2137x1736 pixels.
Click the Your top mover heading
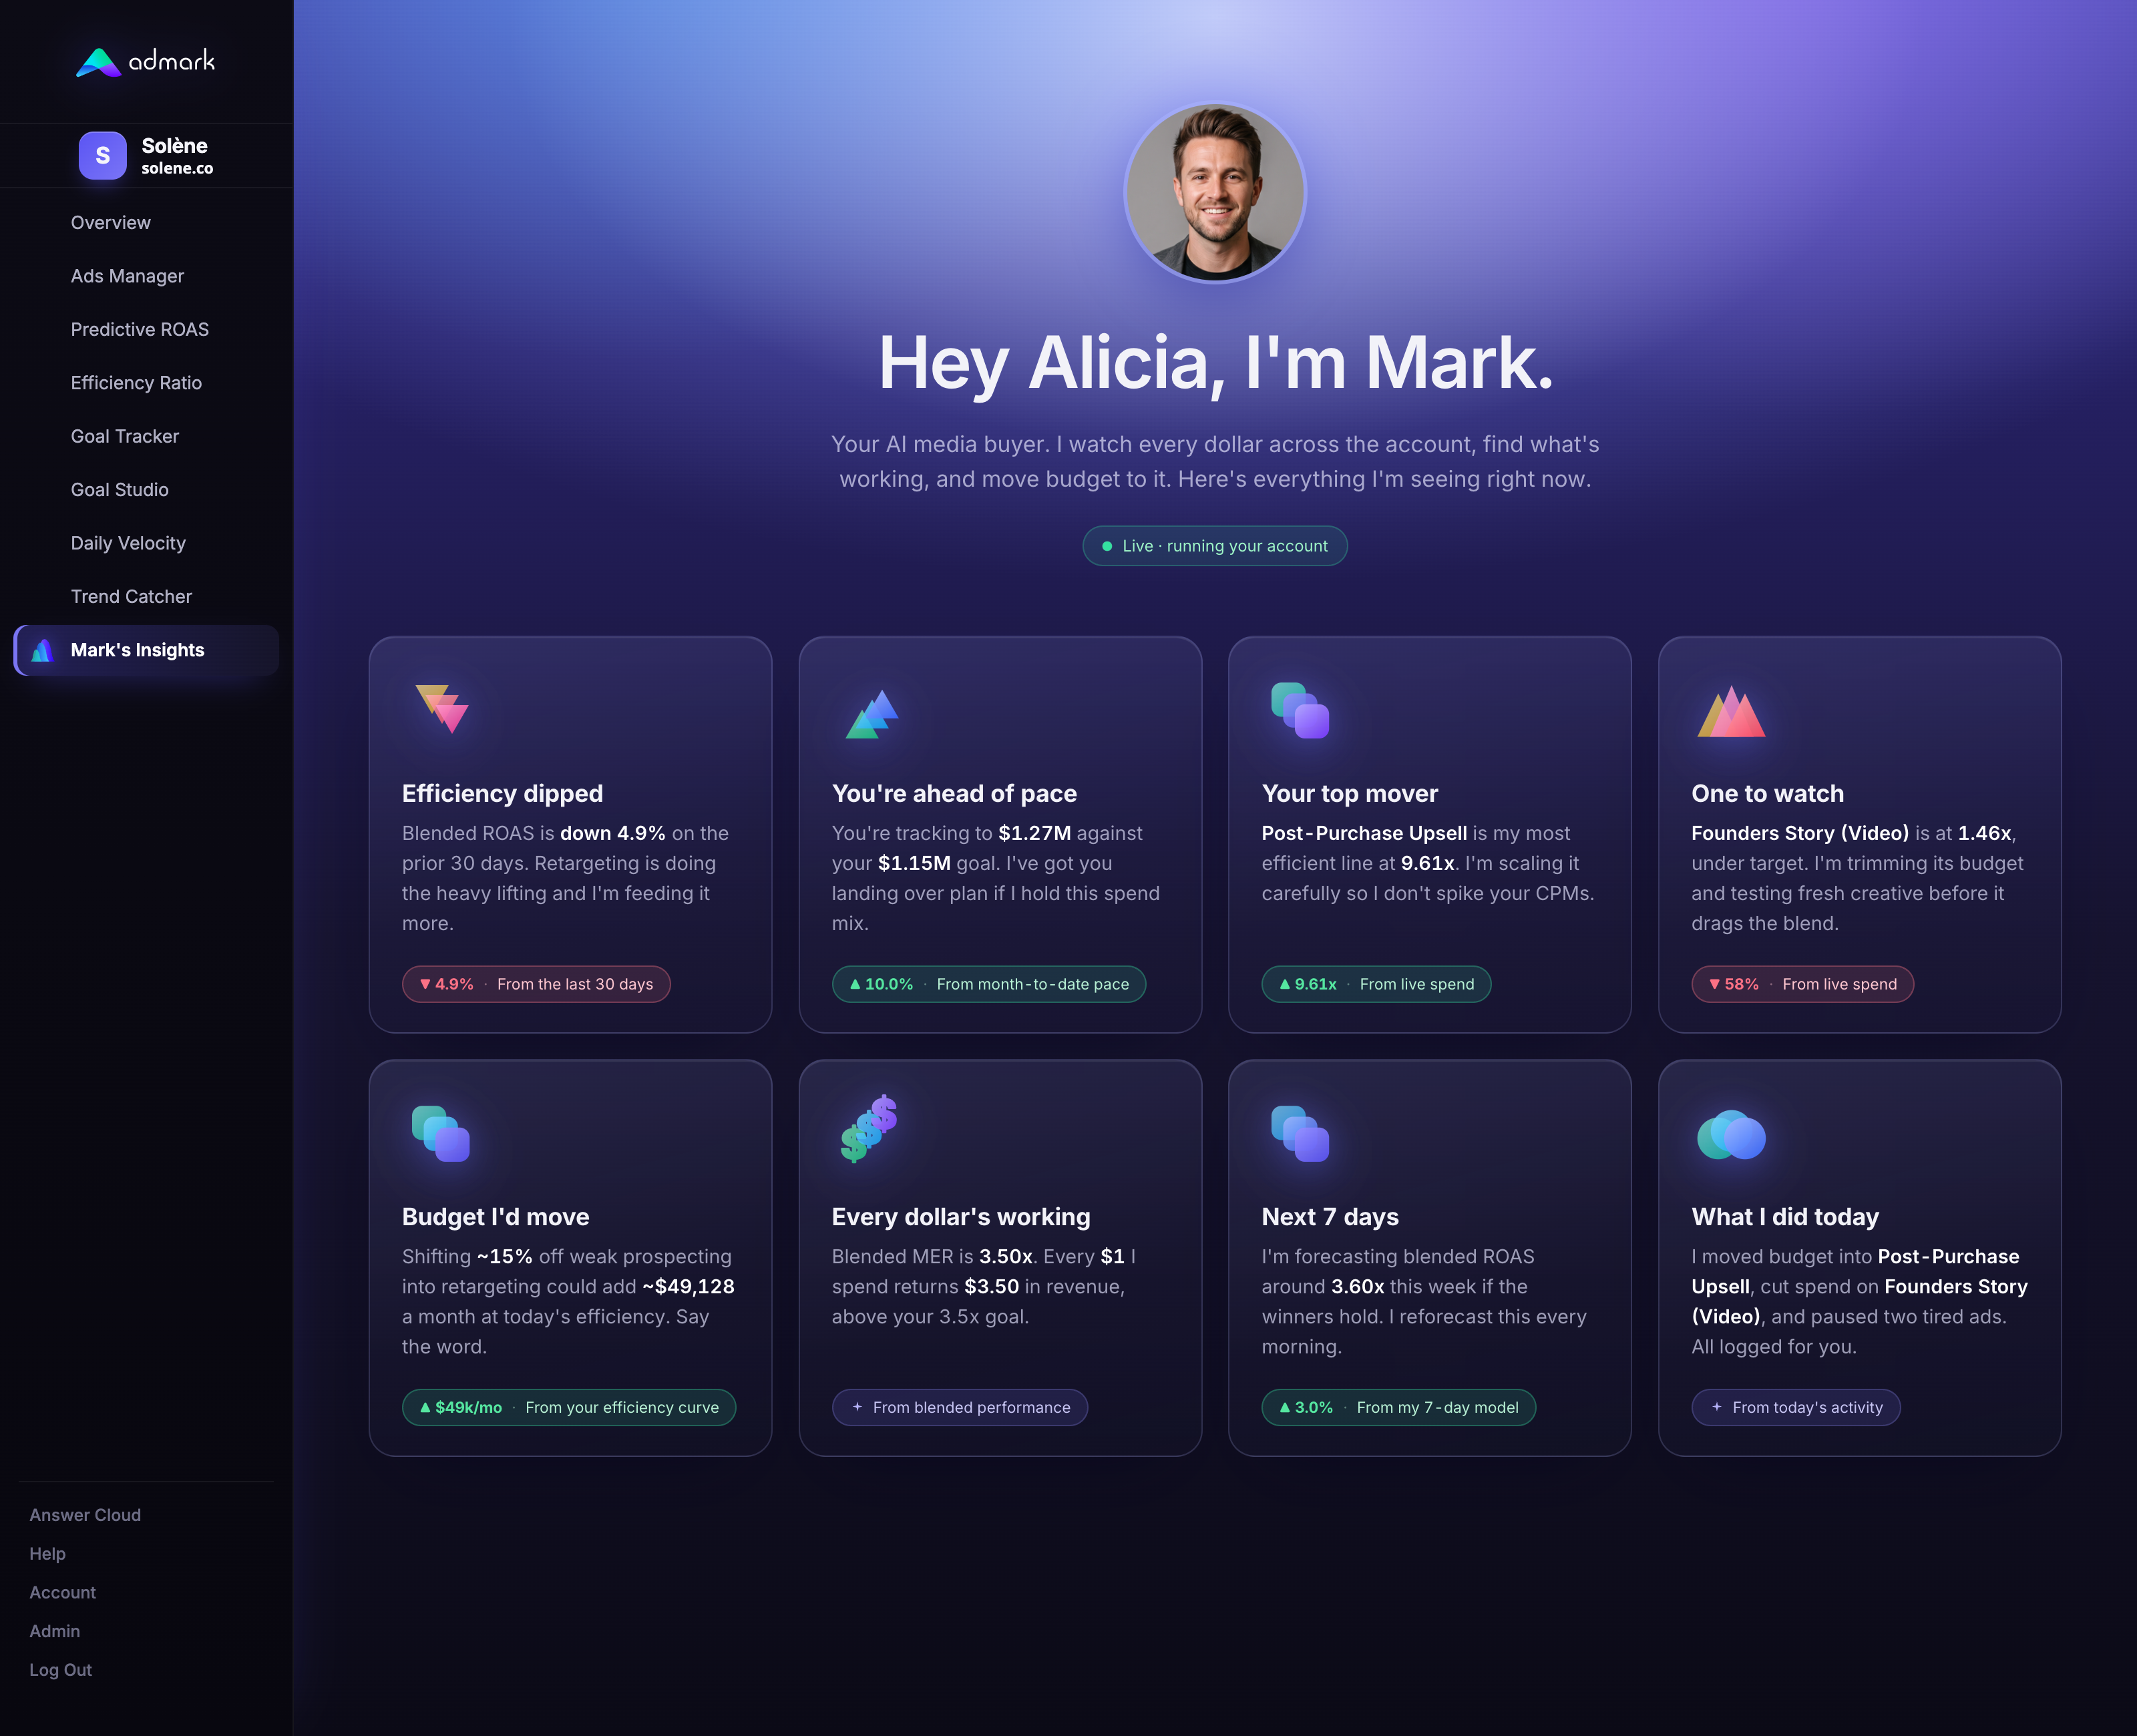click(1350, 794)
